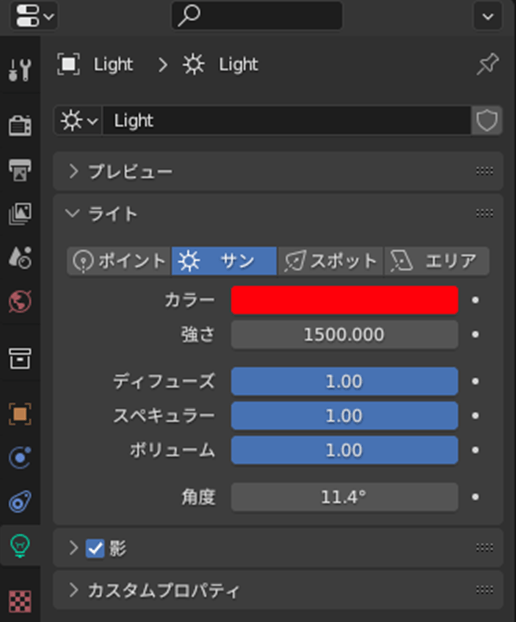516x622 pixels.
Task: Expand the 影 panel
Action: [x=74, y=548]
